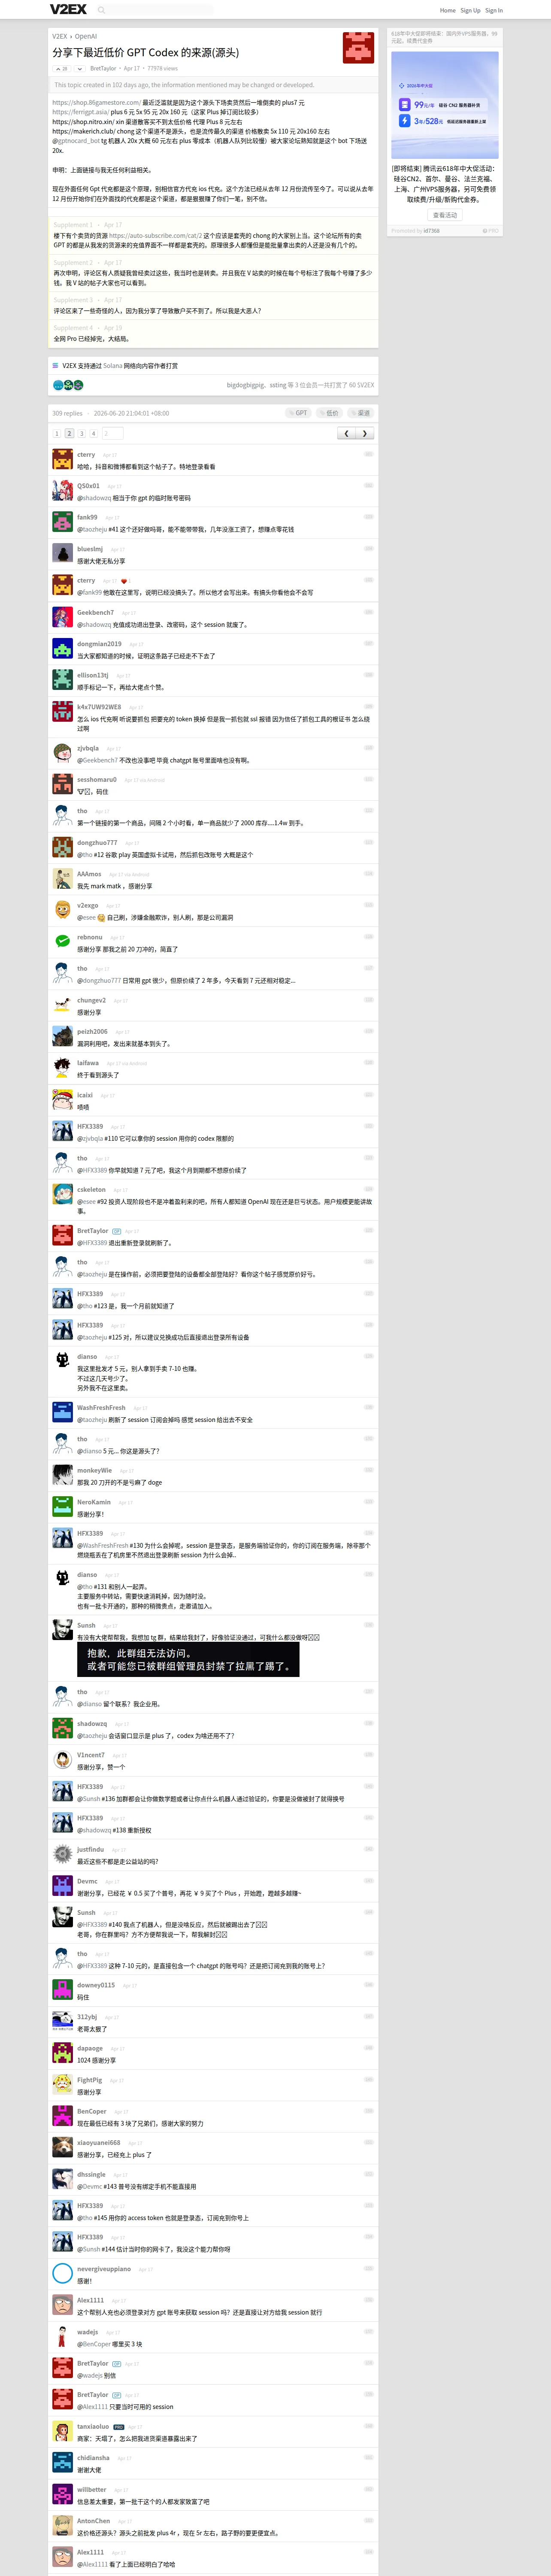Open QS0x01's avatar
The image size is (551, 2576).
pos(62,490)
